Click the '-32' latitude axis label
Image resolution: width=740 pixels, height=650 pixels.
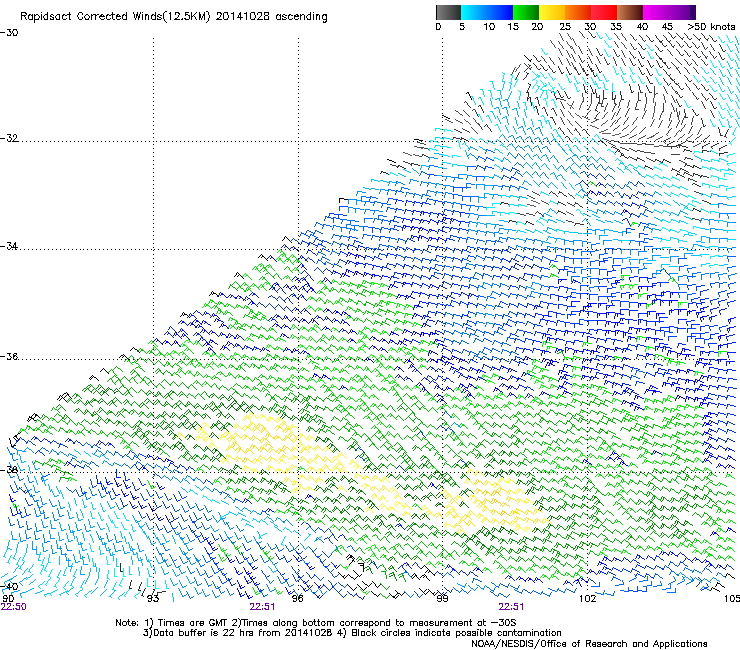(9, 138)
